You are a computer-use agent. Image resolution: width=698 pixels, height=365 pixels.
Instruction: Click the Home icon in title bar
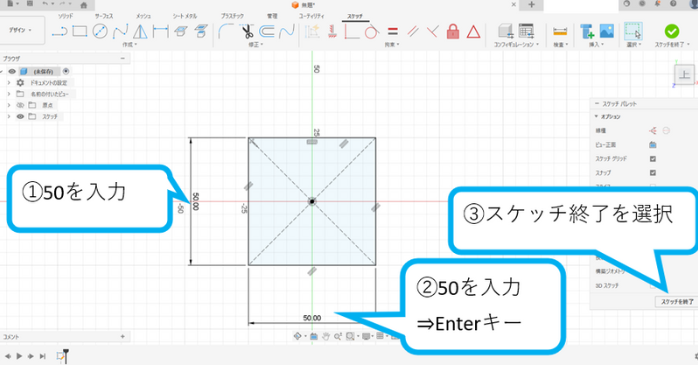pyautogui.click(x=84, y=5)
